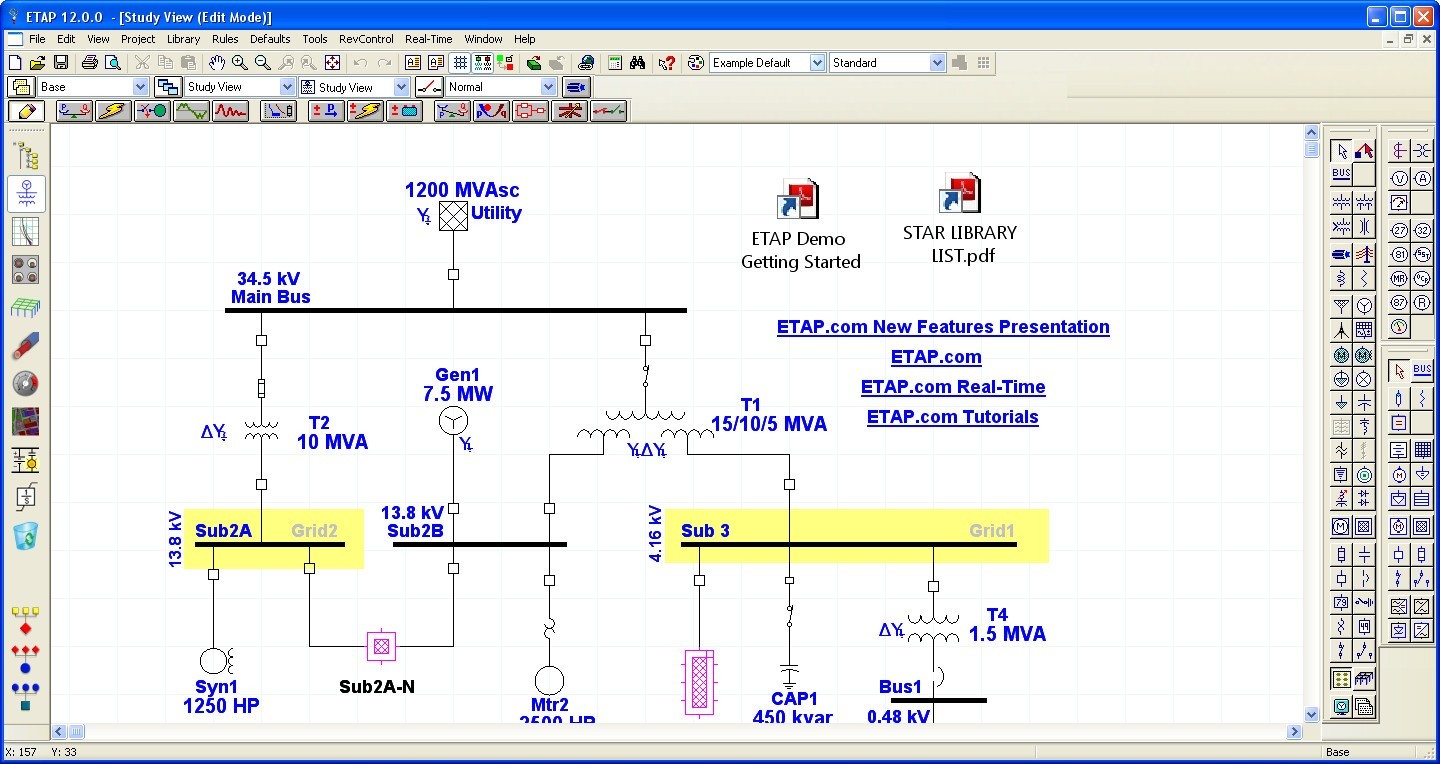The image size is (1440, 764).
Task: Select the Gen1 generator symbol
Action: [453, 421]
